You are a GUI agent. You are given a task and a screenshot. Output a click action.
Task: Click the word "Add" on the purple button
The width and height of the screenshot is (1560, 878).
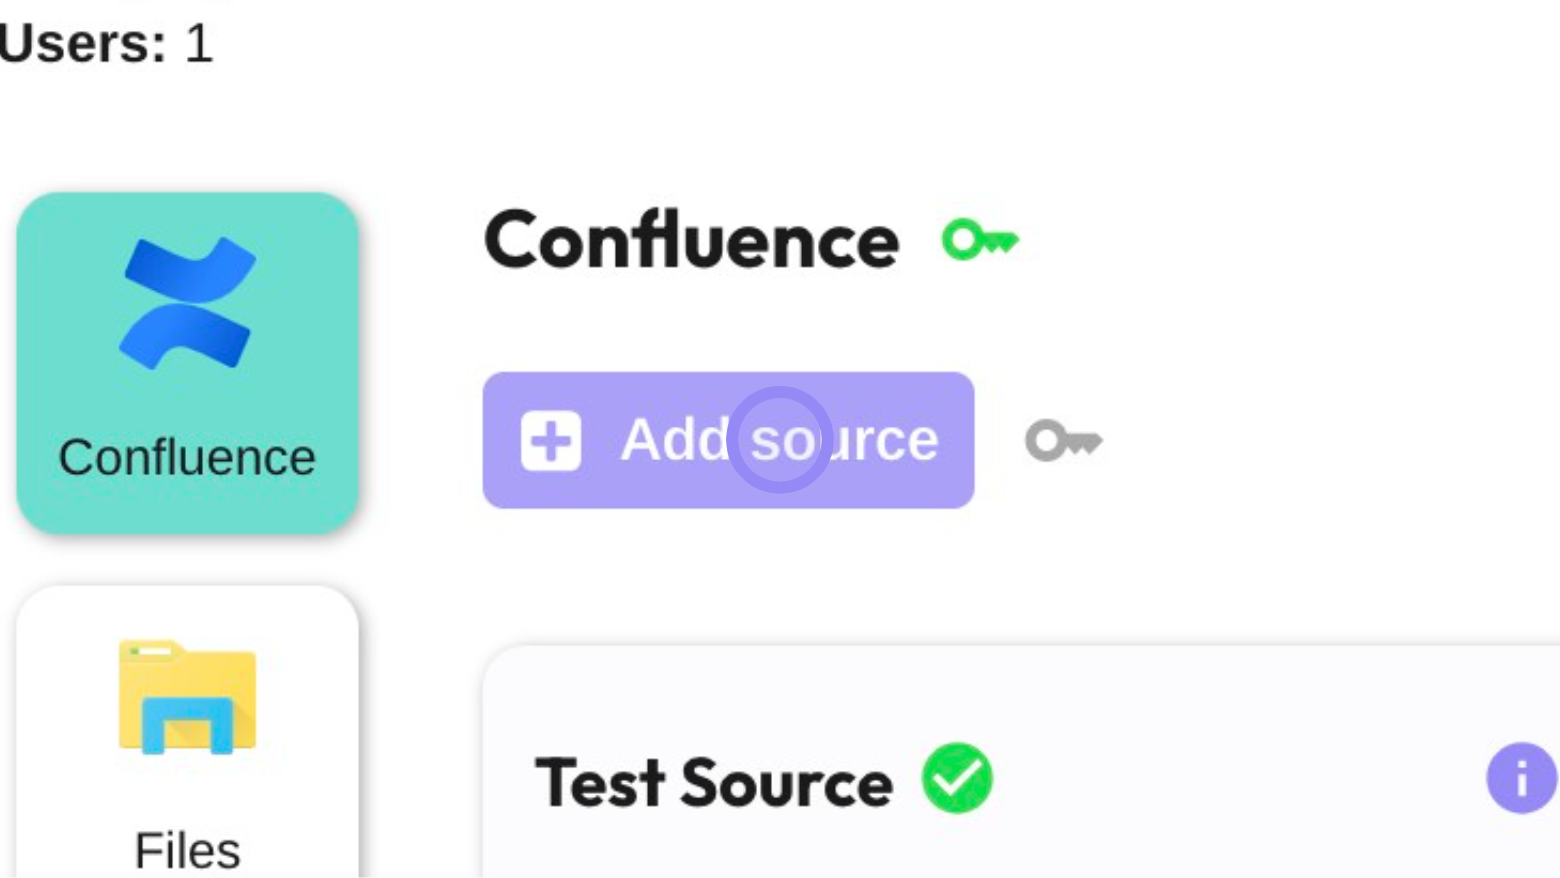[674, 440]
